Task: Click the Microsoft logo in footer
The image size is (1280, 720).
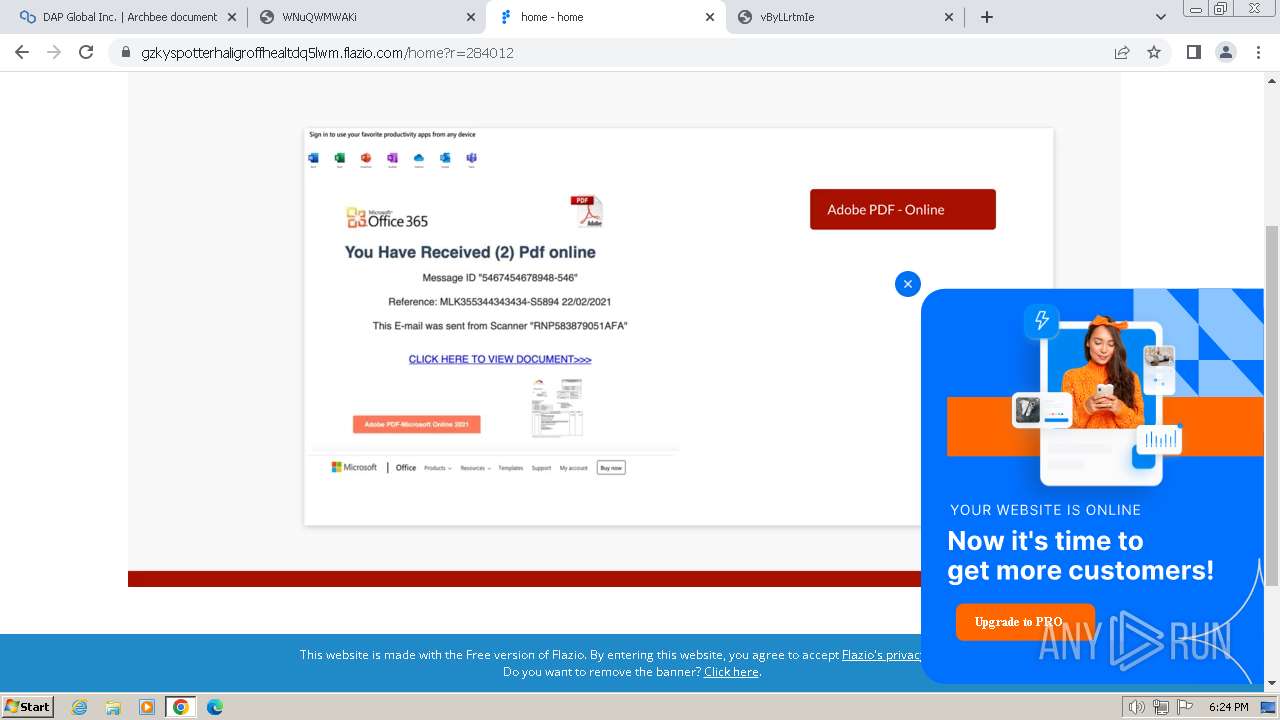Action: point(354,467)
